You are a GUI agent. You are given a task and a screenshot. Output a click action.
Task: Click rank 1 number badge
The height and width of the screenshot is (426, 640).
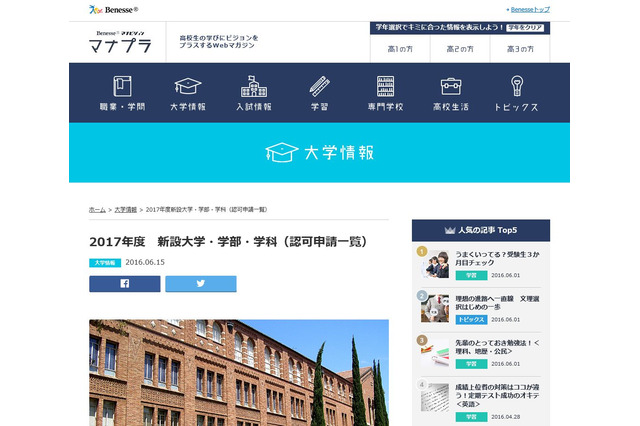(x=422, y=251)
